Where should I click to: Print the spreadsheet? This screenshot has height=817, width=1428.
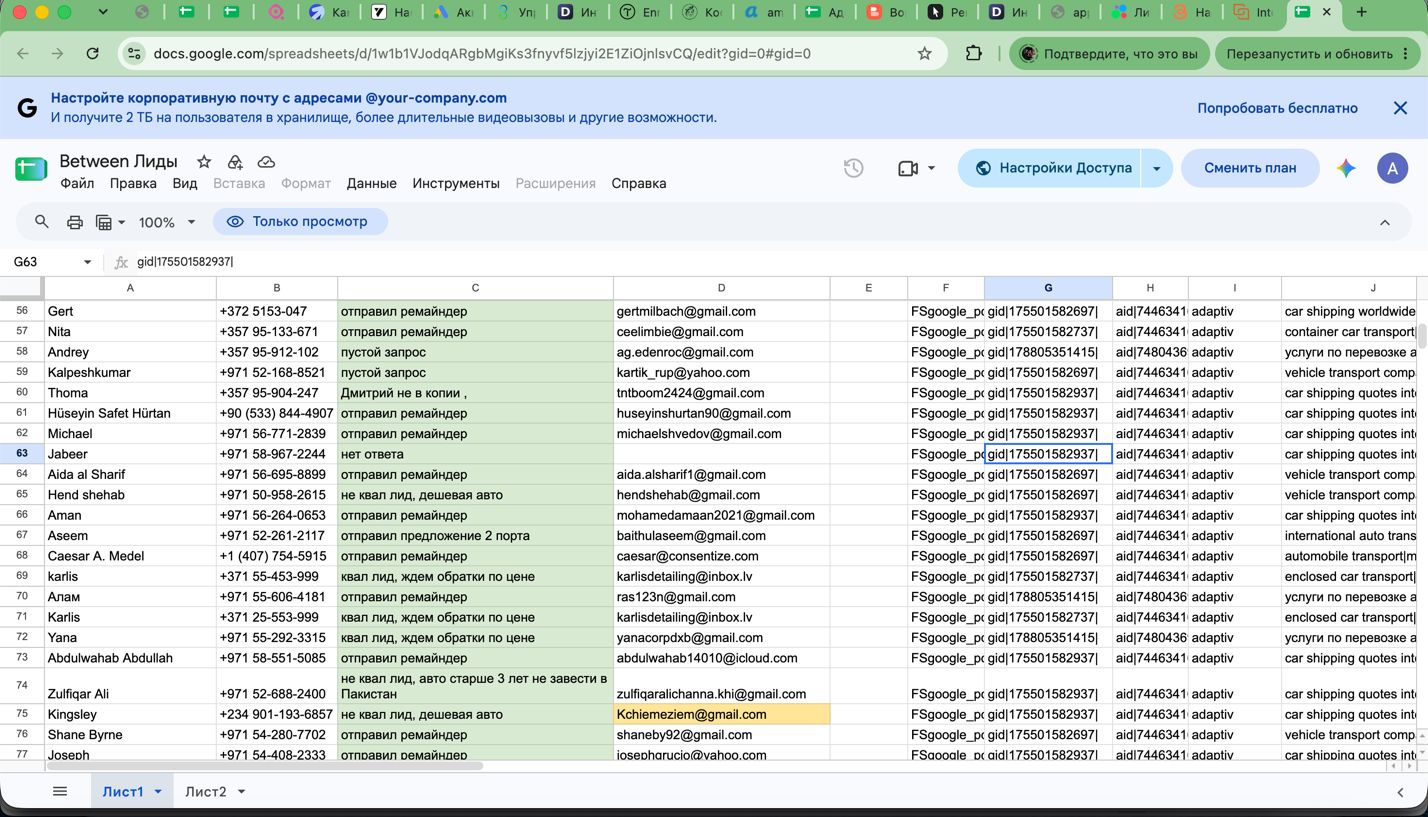pos(75,222)
